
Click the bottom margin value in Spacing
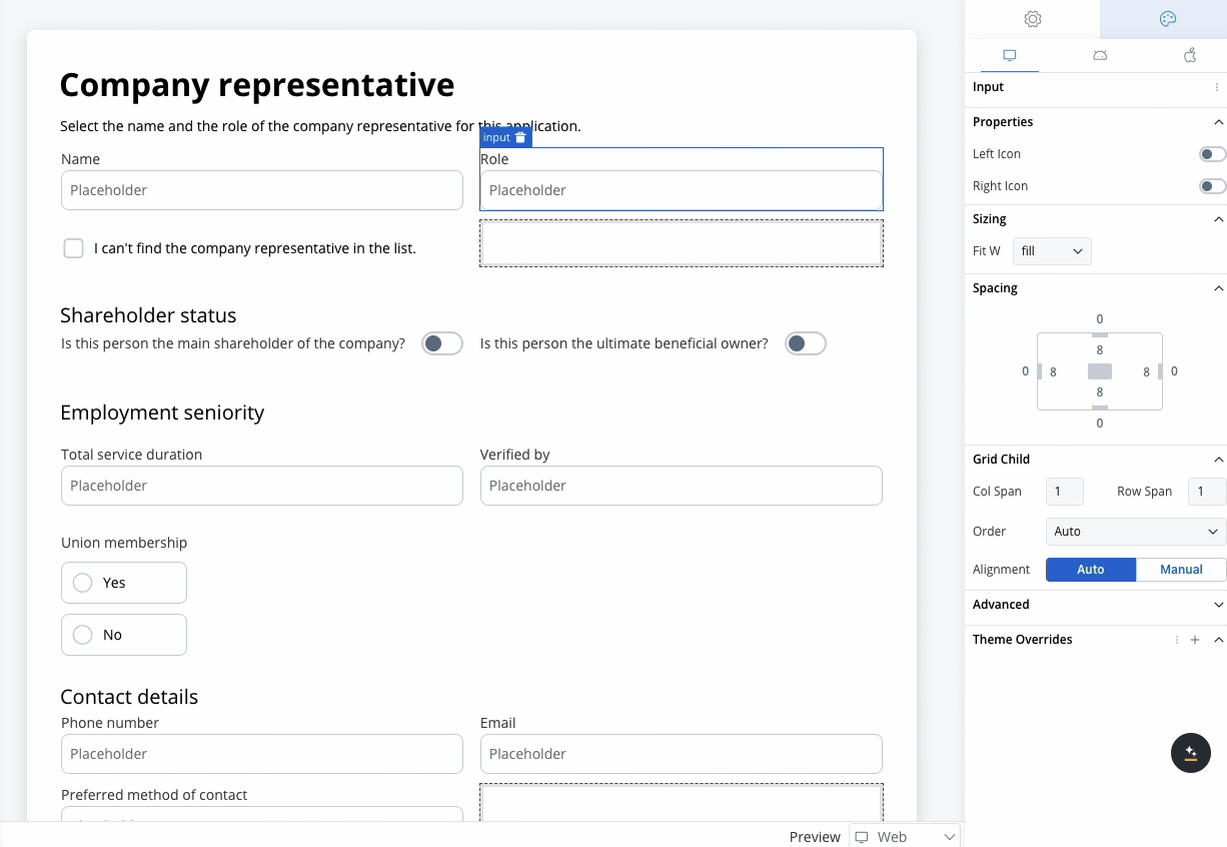tap(1100, 423)
